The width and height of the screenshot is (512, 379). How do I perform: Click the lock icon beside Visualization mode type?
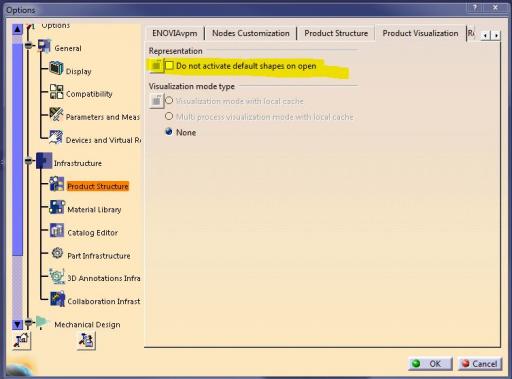(156, 101)
